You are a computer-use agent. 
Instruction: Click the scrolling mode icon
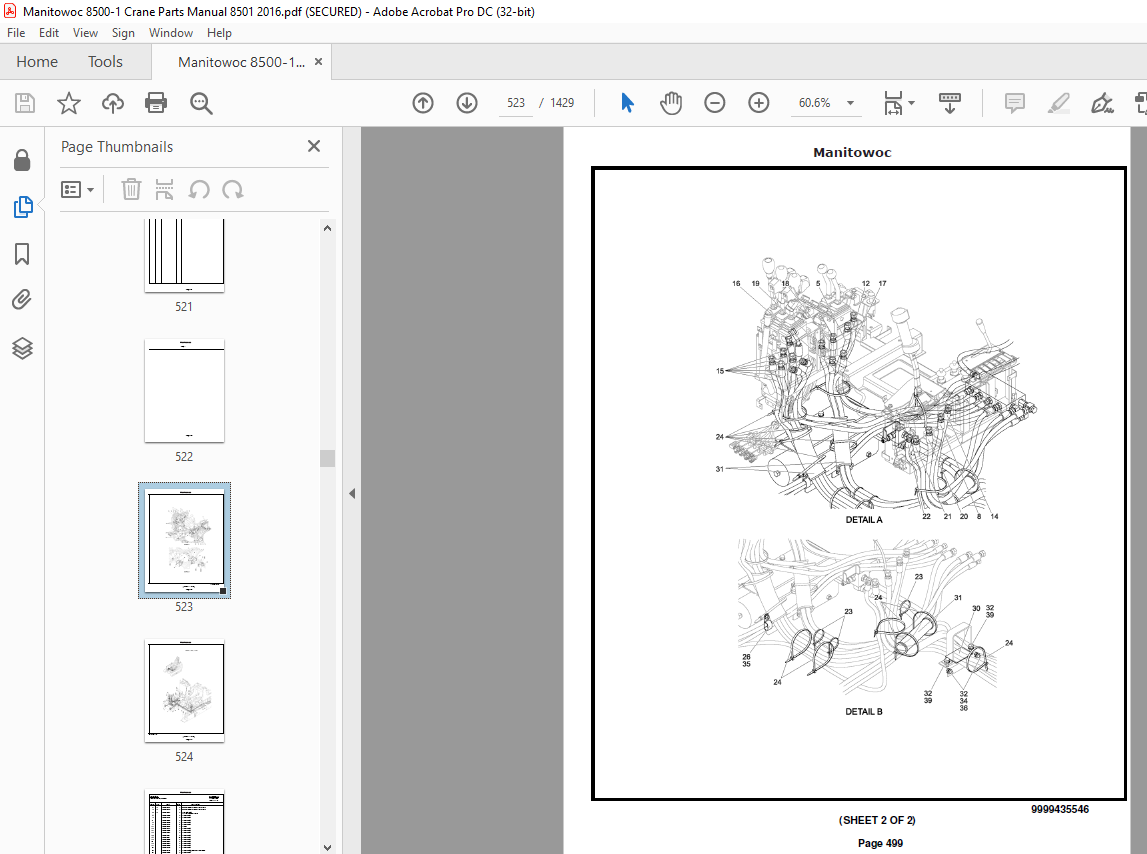tap(949, 103)
